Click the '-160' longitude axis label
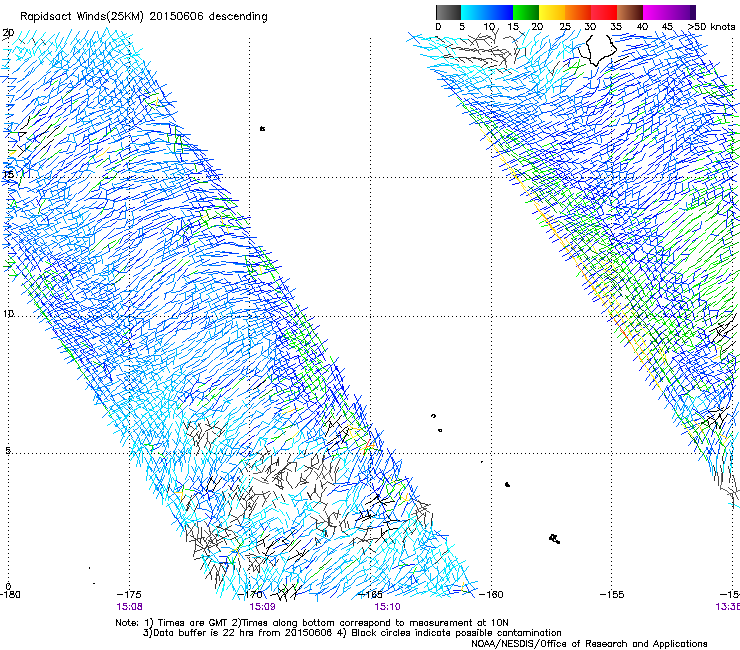Viewport: 740px width, 650px height. [x=491, y=594]
